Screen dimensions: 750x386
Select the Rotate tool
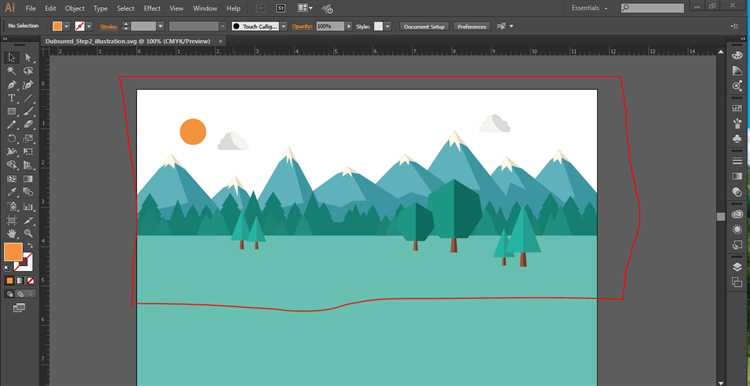click(x=11, y=138)
